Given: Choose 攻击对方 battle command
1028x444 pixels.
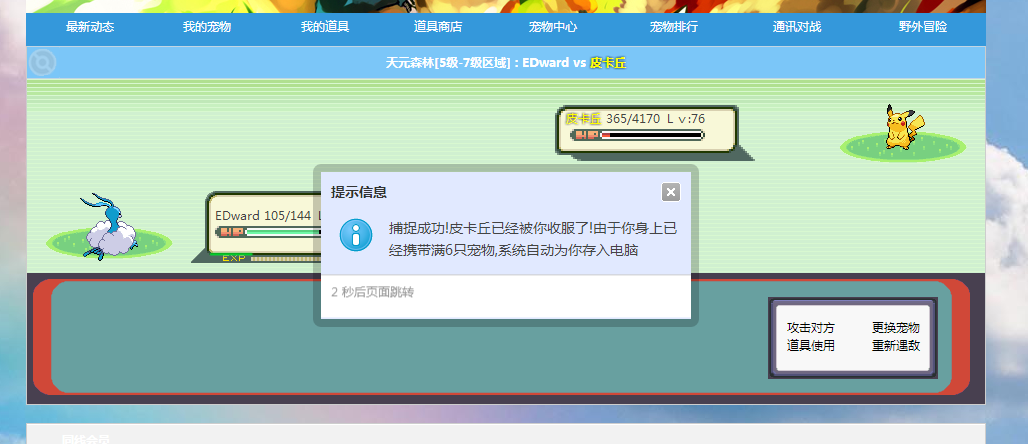Looking at the screenshot, I should [811, 328].
